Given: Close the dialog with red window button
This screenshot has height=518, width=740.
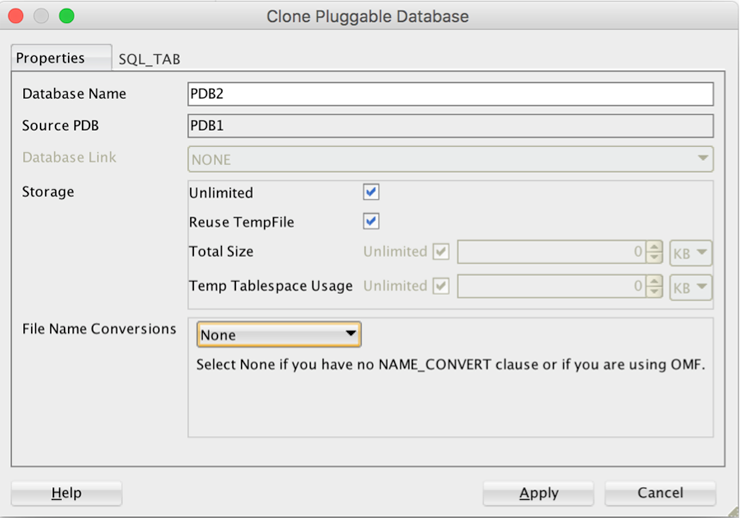Looking at the screenshot, I should tap(19, 16).
